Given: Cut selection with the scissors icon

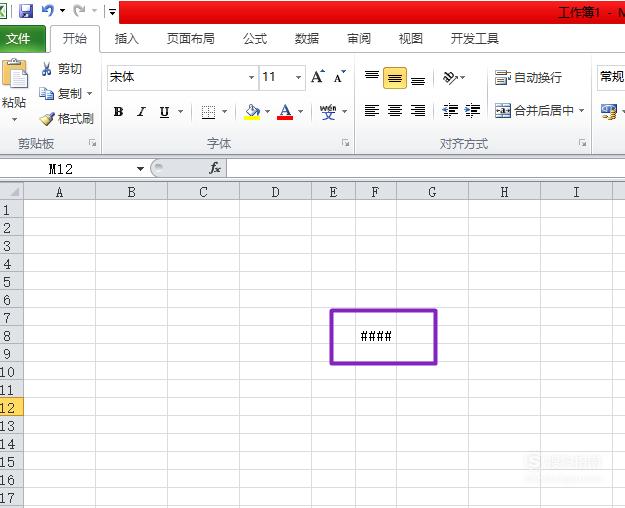Looking at the screenshot, I should tap(47, 69).
